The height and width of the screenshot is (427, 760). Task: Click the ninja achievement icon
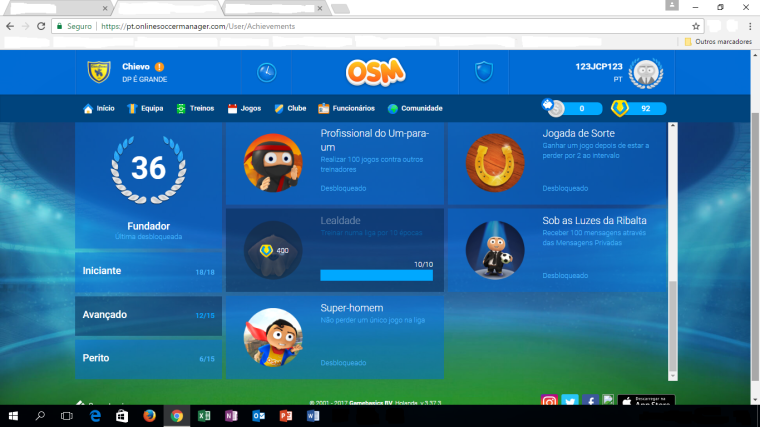click(273, 163)
